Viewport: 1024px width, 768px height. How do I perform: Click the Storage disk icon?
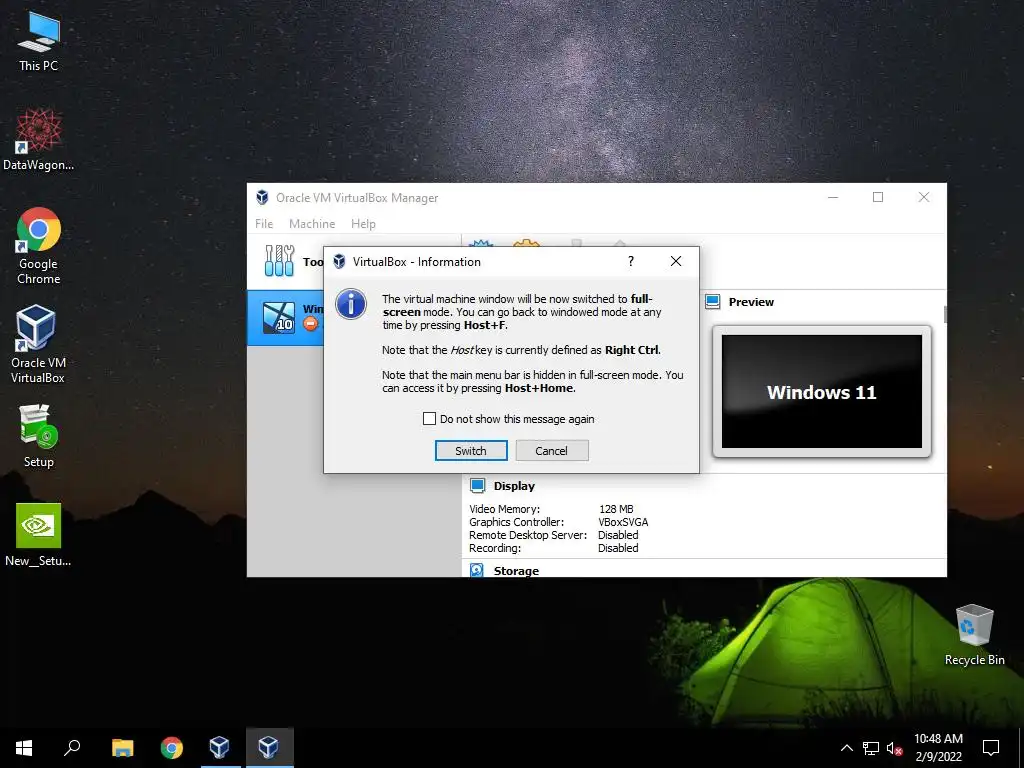477,570
